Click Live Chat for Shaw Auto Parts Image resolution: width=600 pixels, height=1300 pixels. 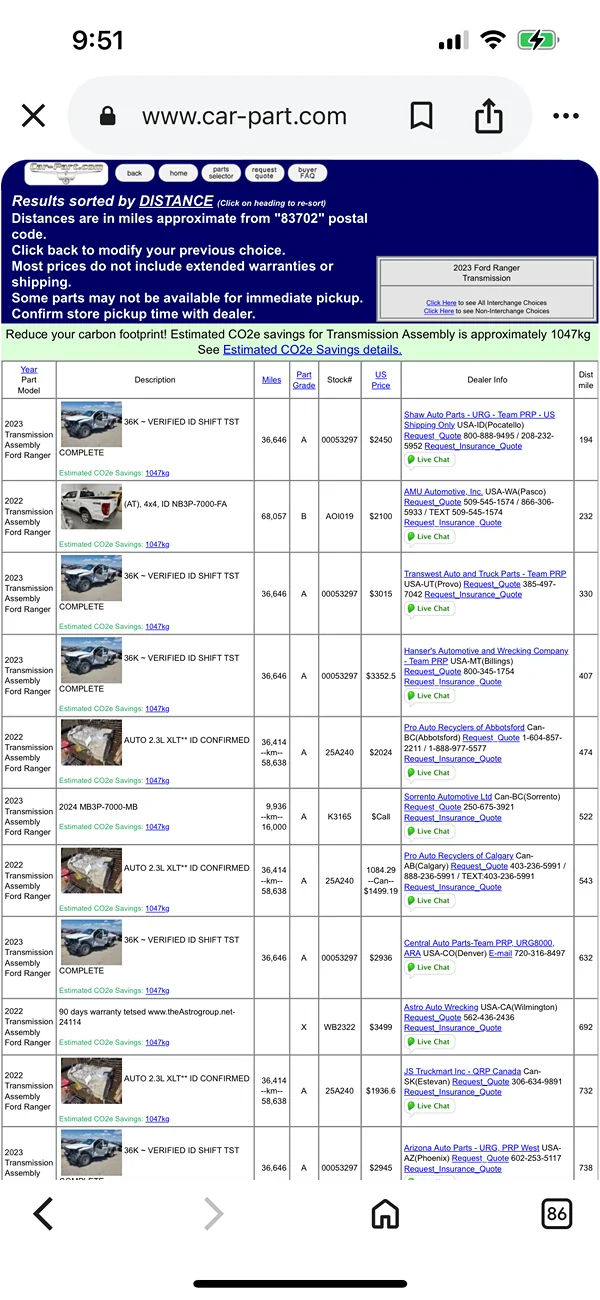(429, 460)
